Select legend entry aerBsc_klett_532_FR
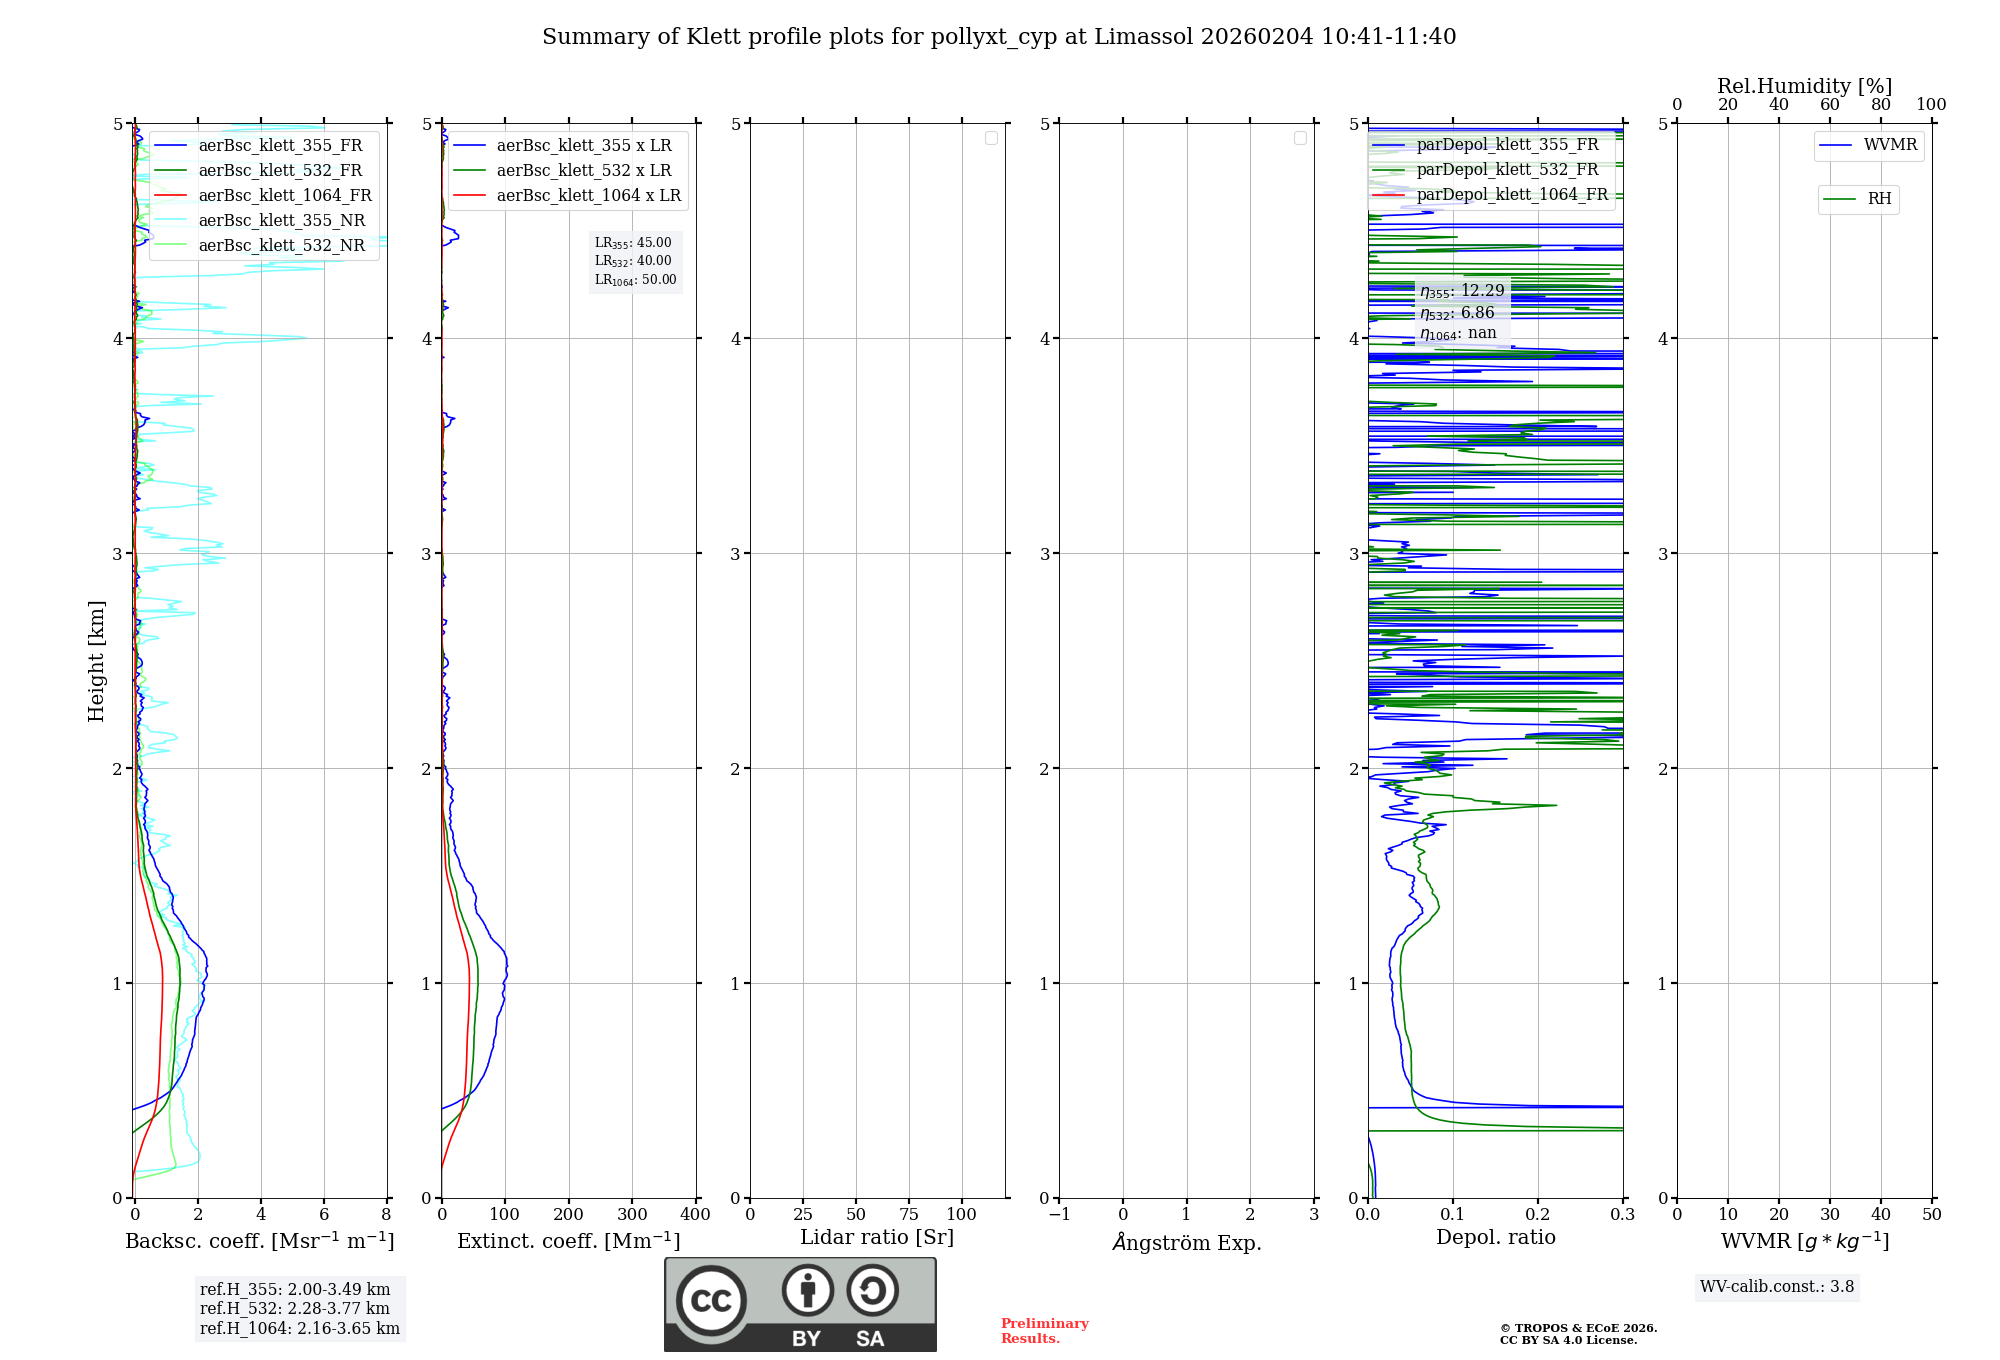Image resolution: width=2000 pixels, height=1360 pixels. [264, 170]
